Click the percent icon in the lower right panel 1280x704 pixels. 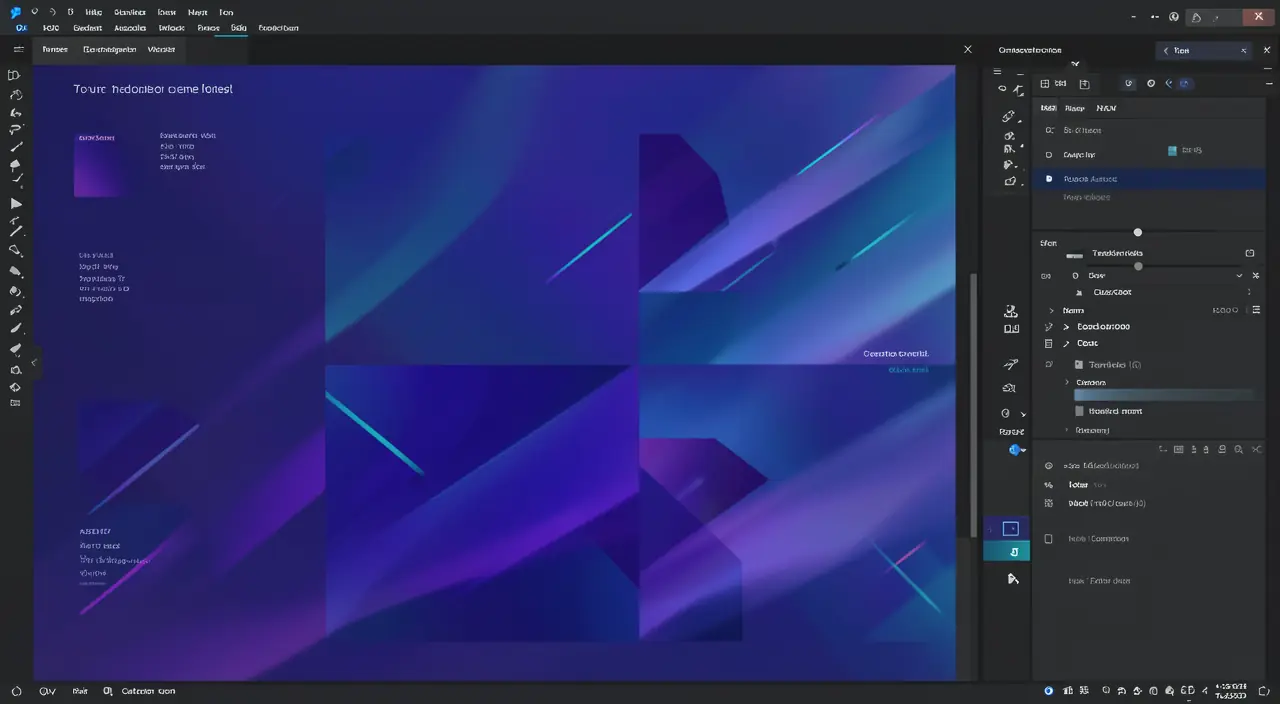click(x=1048, y=485)
